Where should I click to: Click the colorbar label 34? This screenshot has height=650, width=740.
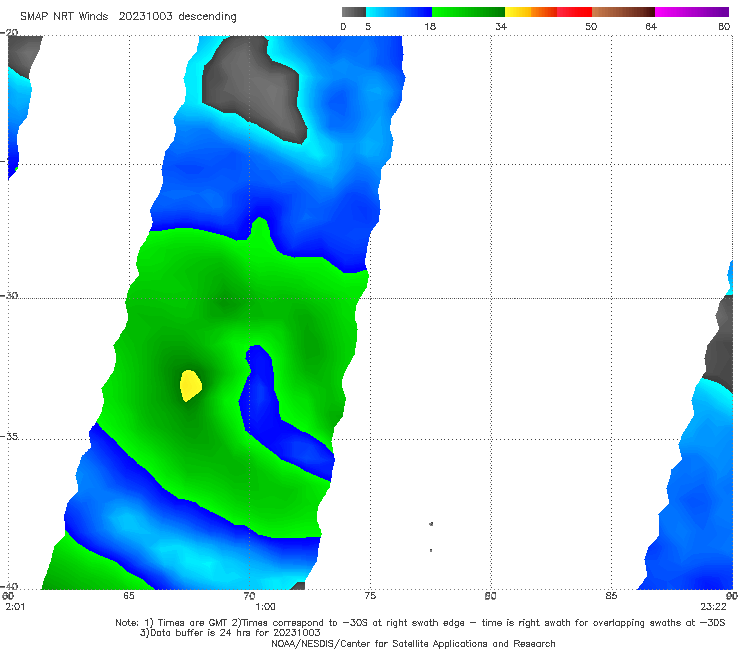501,26
